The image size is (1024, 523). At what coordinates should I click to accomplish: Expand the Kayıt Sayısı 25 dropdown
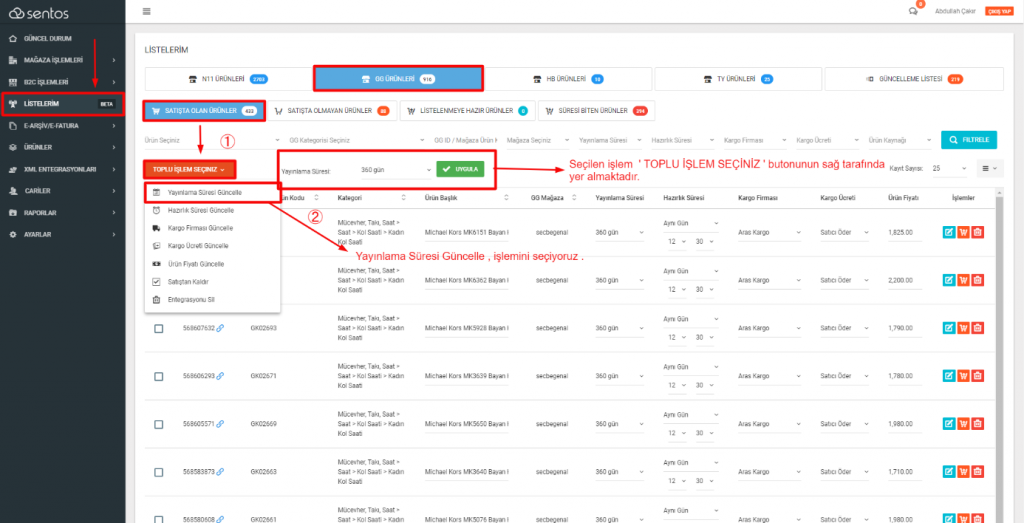(949, 169)
